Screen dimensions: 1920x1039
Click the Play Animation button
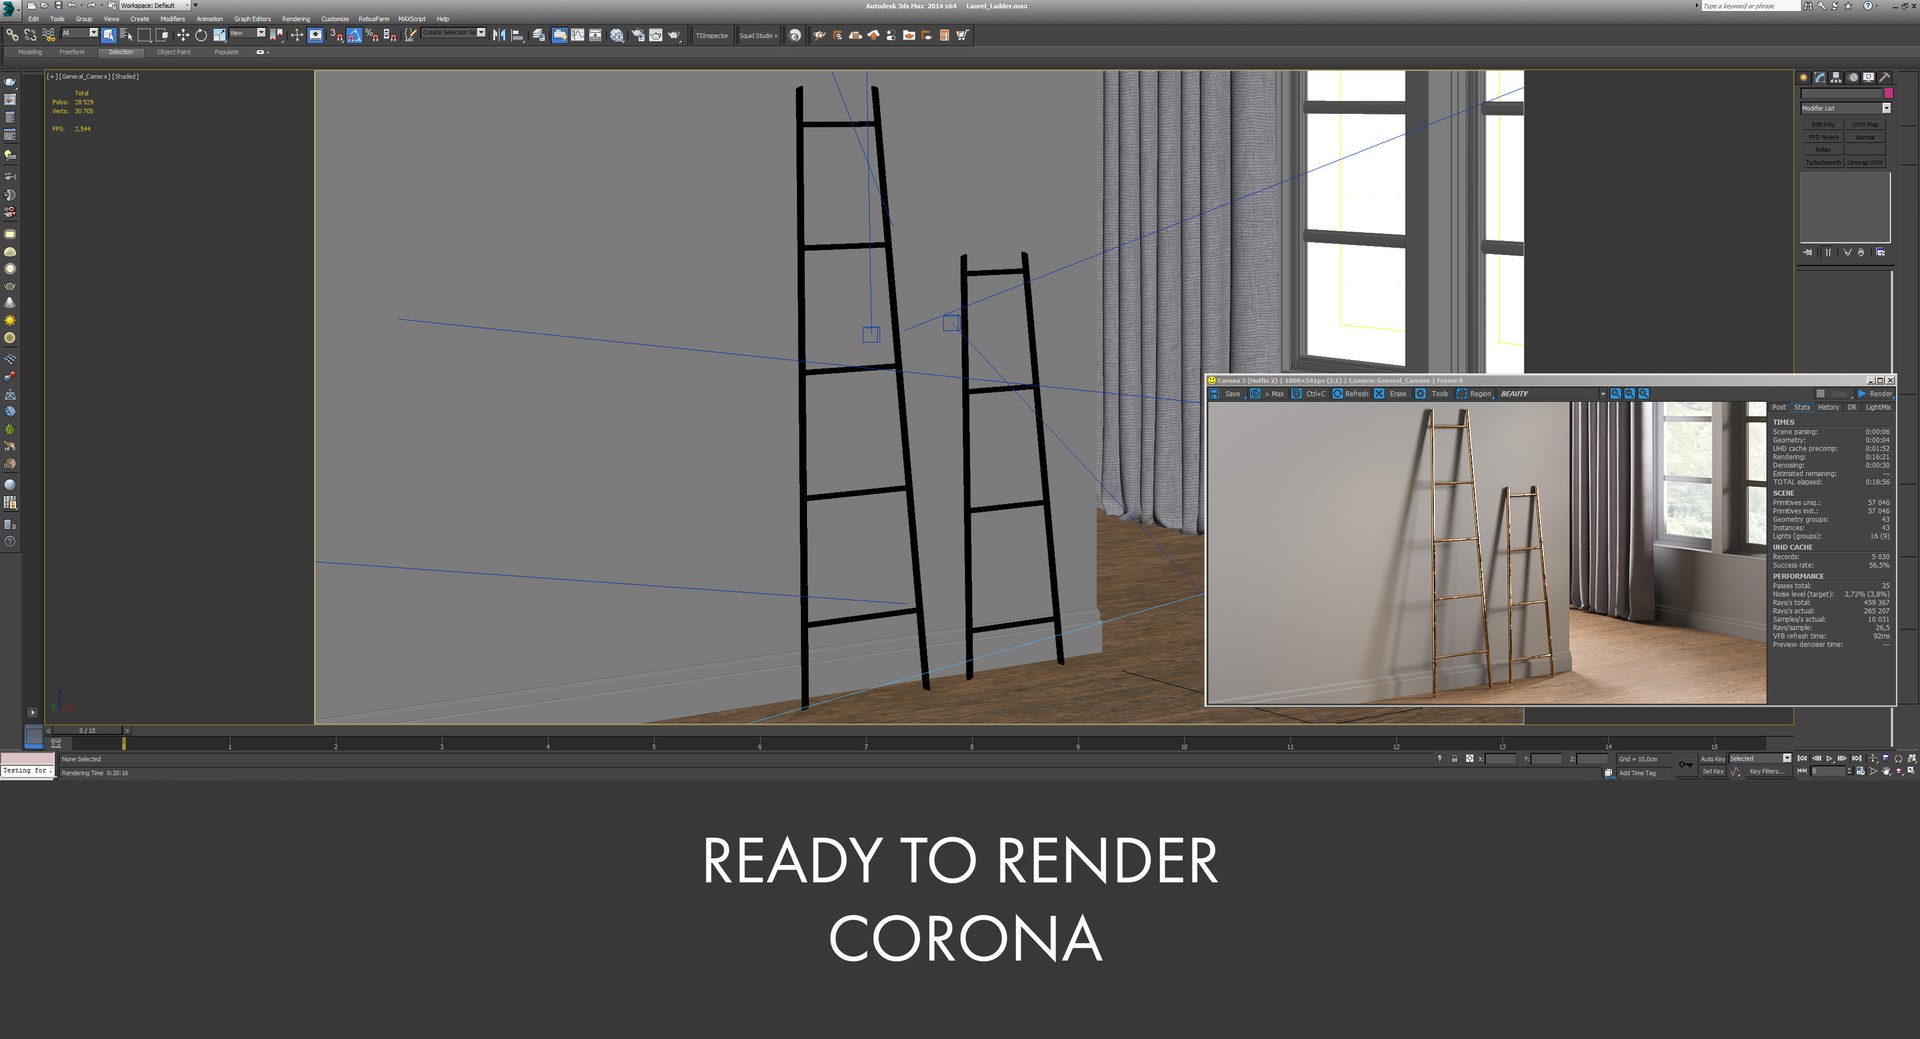(x=1829, y=759)
